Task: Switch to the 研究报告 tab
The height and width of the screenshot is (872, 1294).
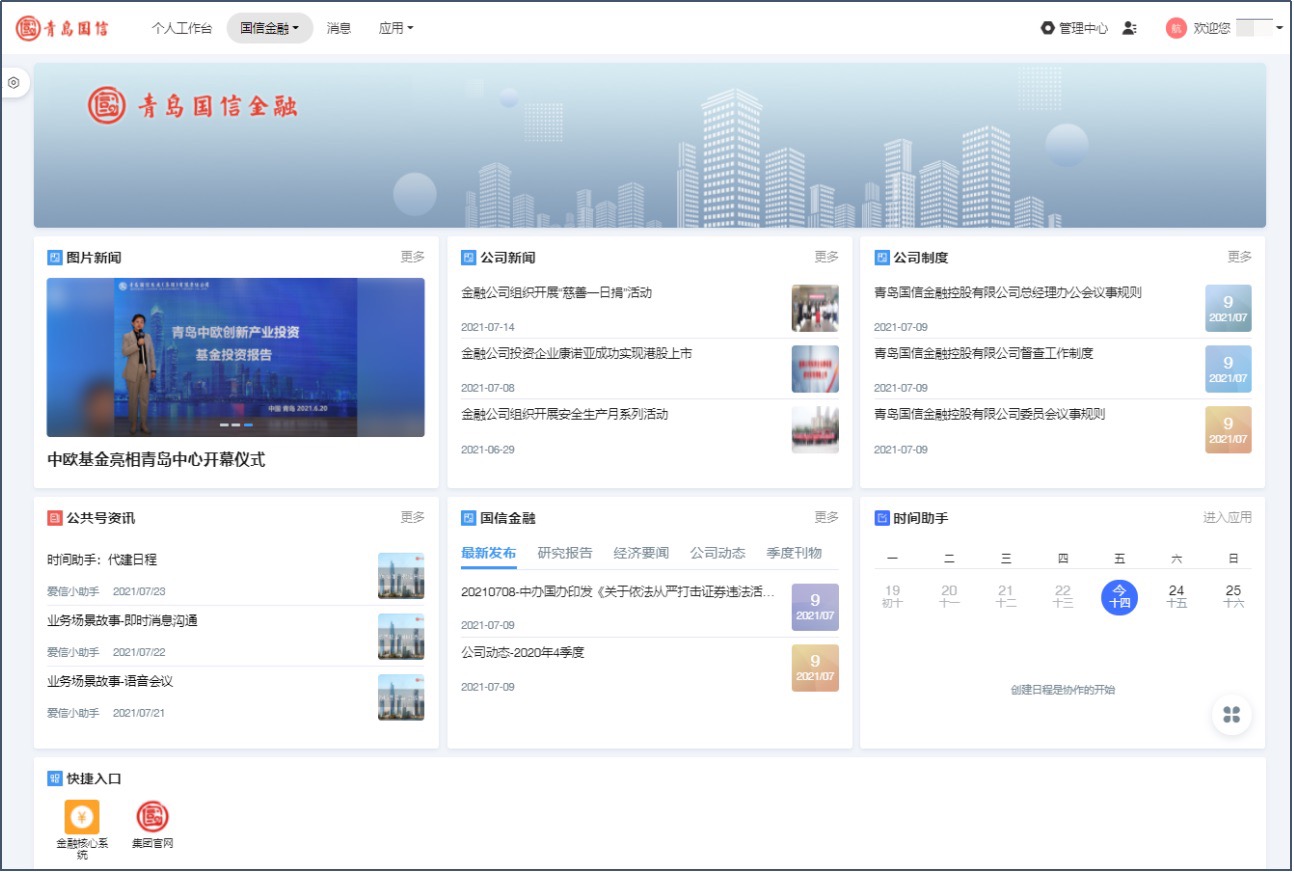Action: point(565,553)
